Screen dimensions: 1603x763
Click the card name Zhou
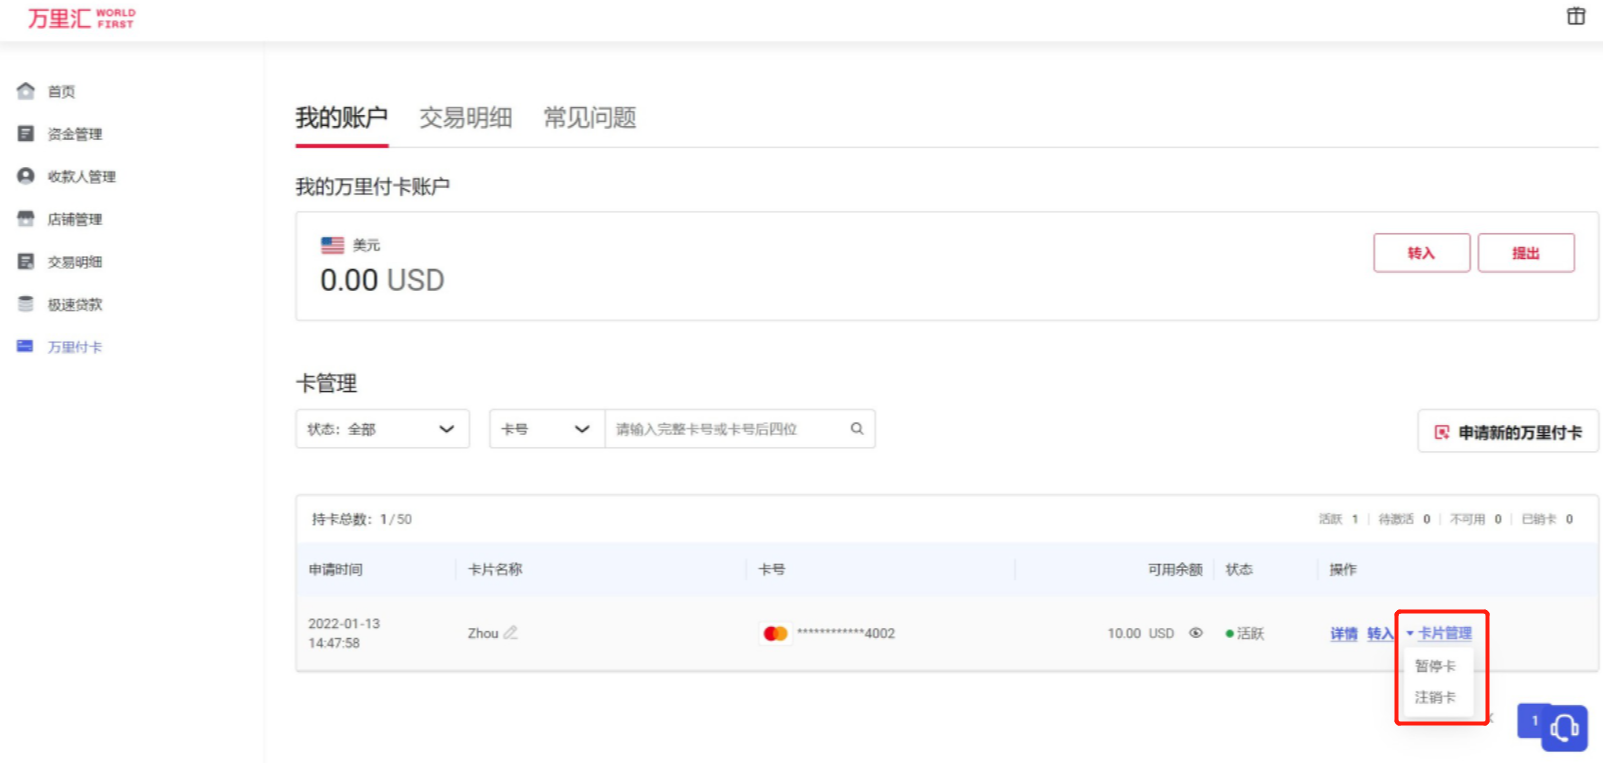483,633
